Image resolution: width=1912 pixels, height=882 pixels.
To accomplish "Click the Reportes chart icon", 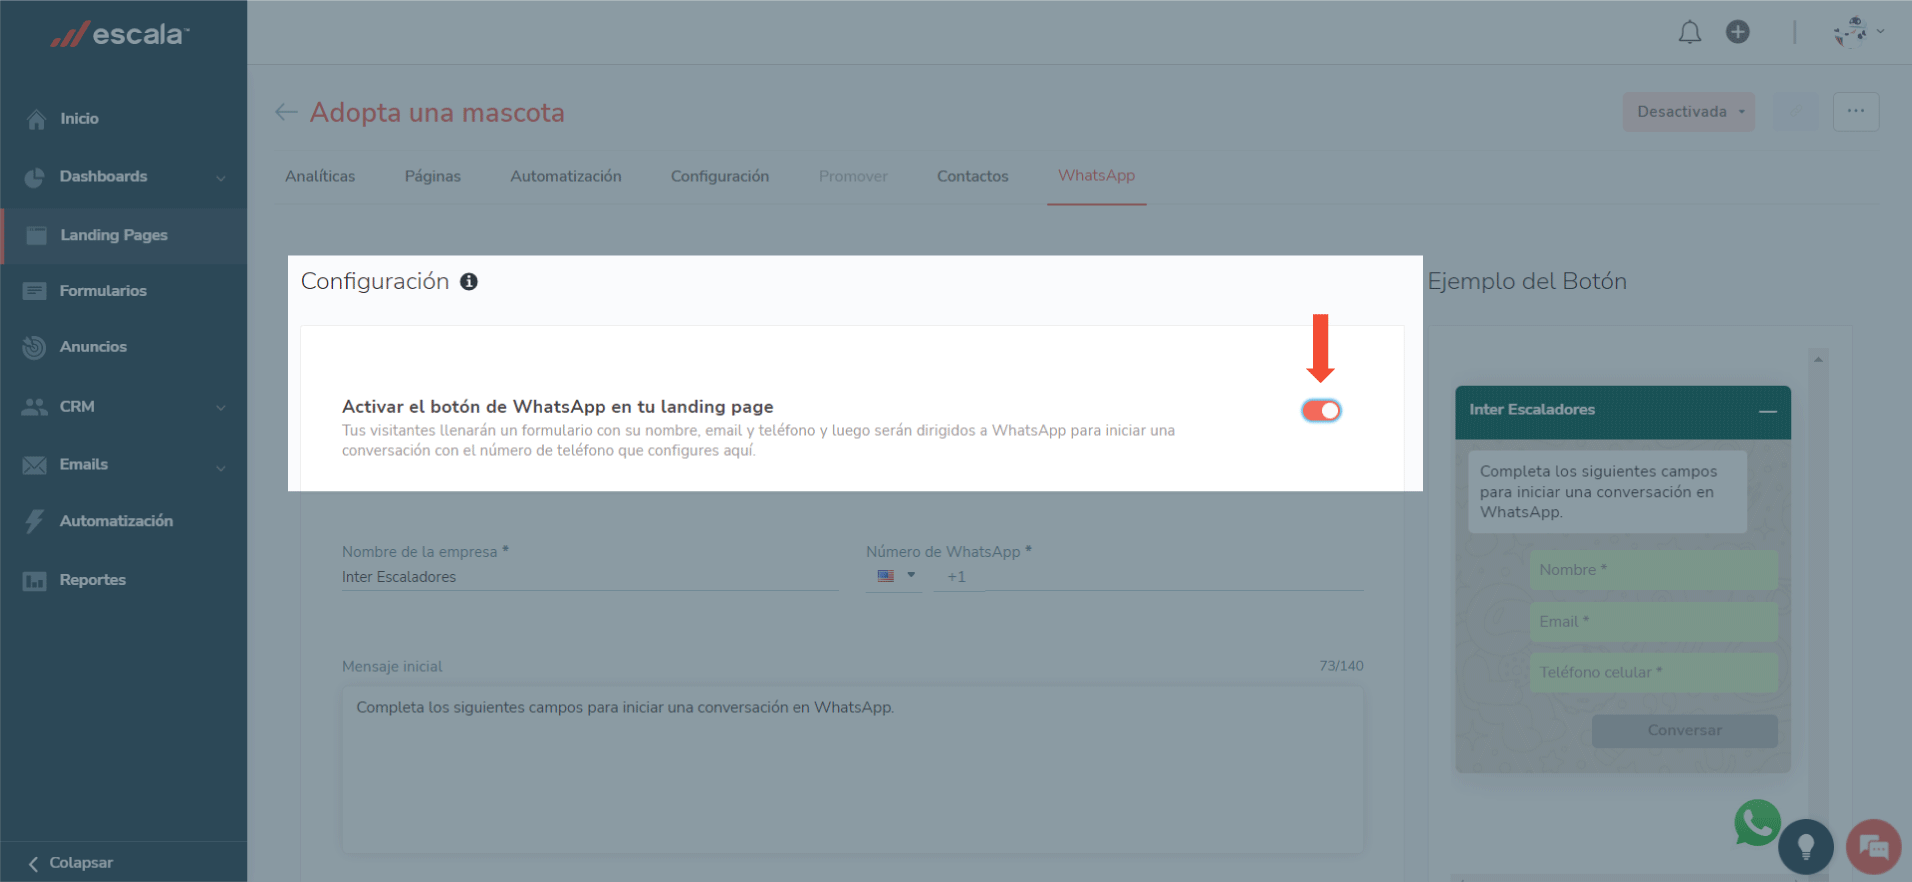I will click(x=35, y=581).
